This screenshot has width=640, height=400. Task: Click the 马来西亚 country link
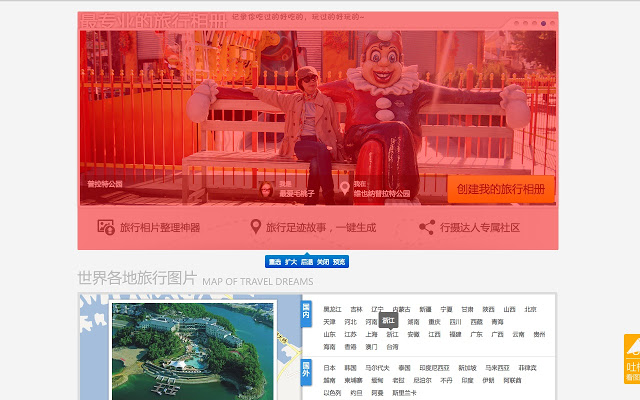click(497, 368)
